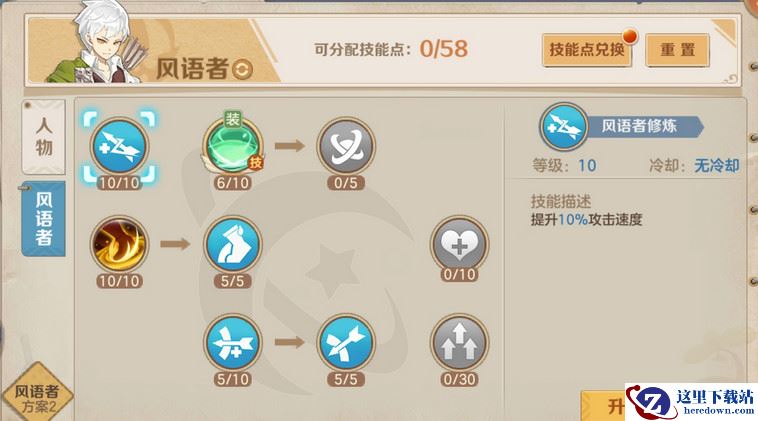Viewport: 758px width, 421px height.
Task: Select the grey swirl skill at 0/5
Action: (x=346, y=145)
